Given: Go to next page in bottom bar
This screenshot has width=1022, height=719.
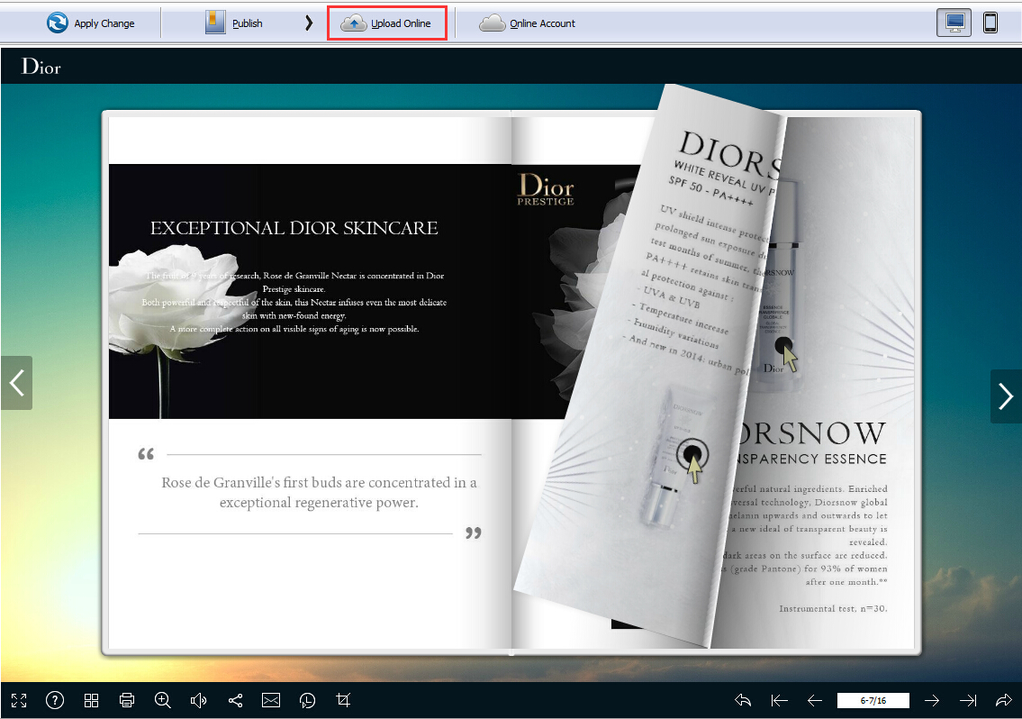Looking at the screenshot, I should tap(932, 700).
